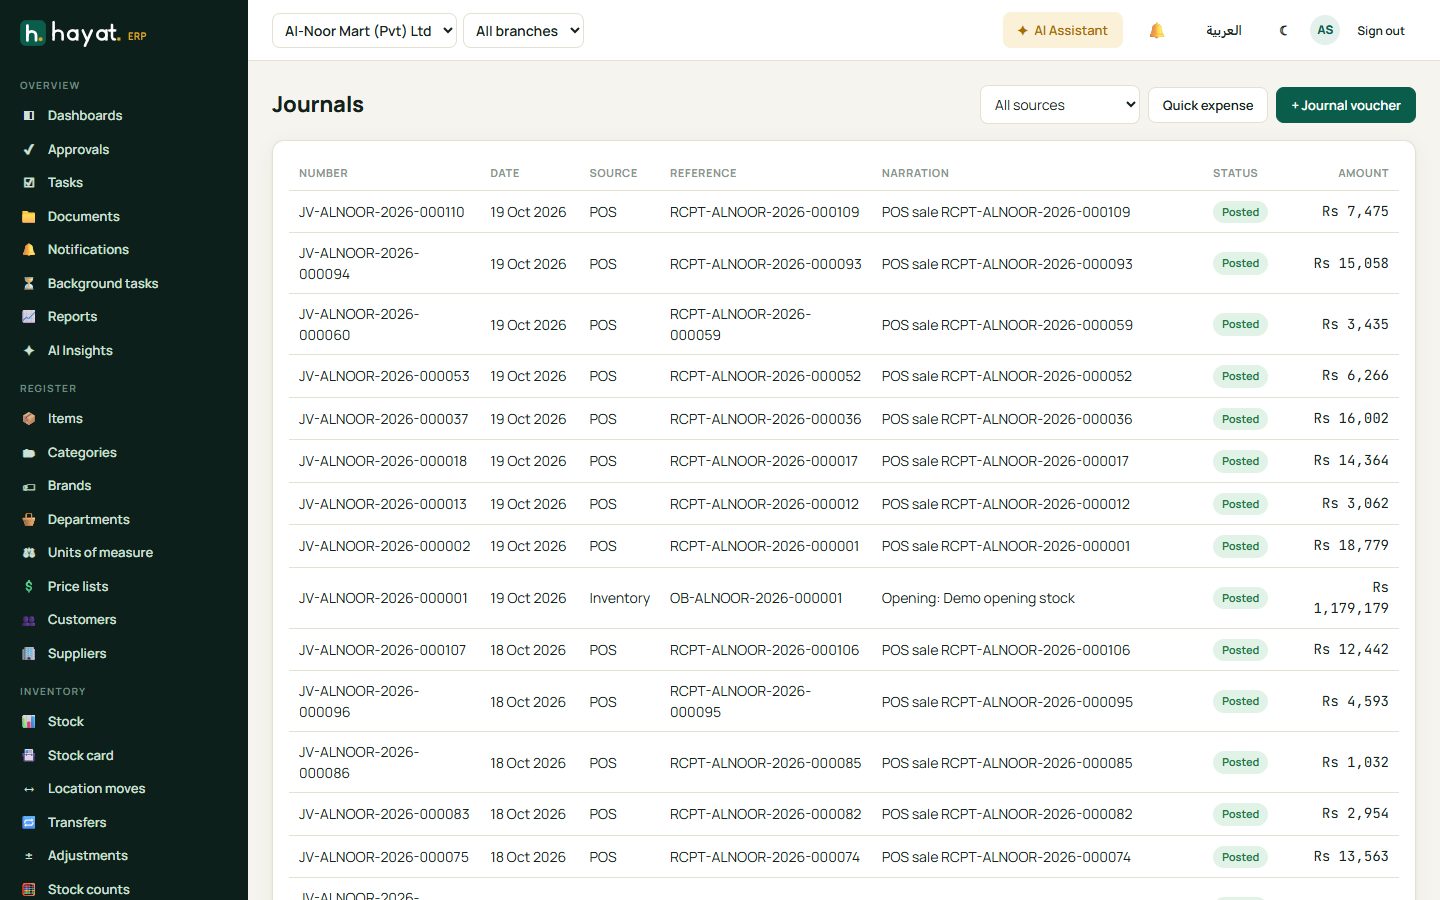Click the Departments basket icon
1440x900 pixels.
[29, 519]
